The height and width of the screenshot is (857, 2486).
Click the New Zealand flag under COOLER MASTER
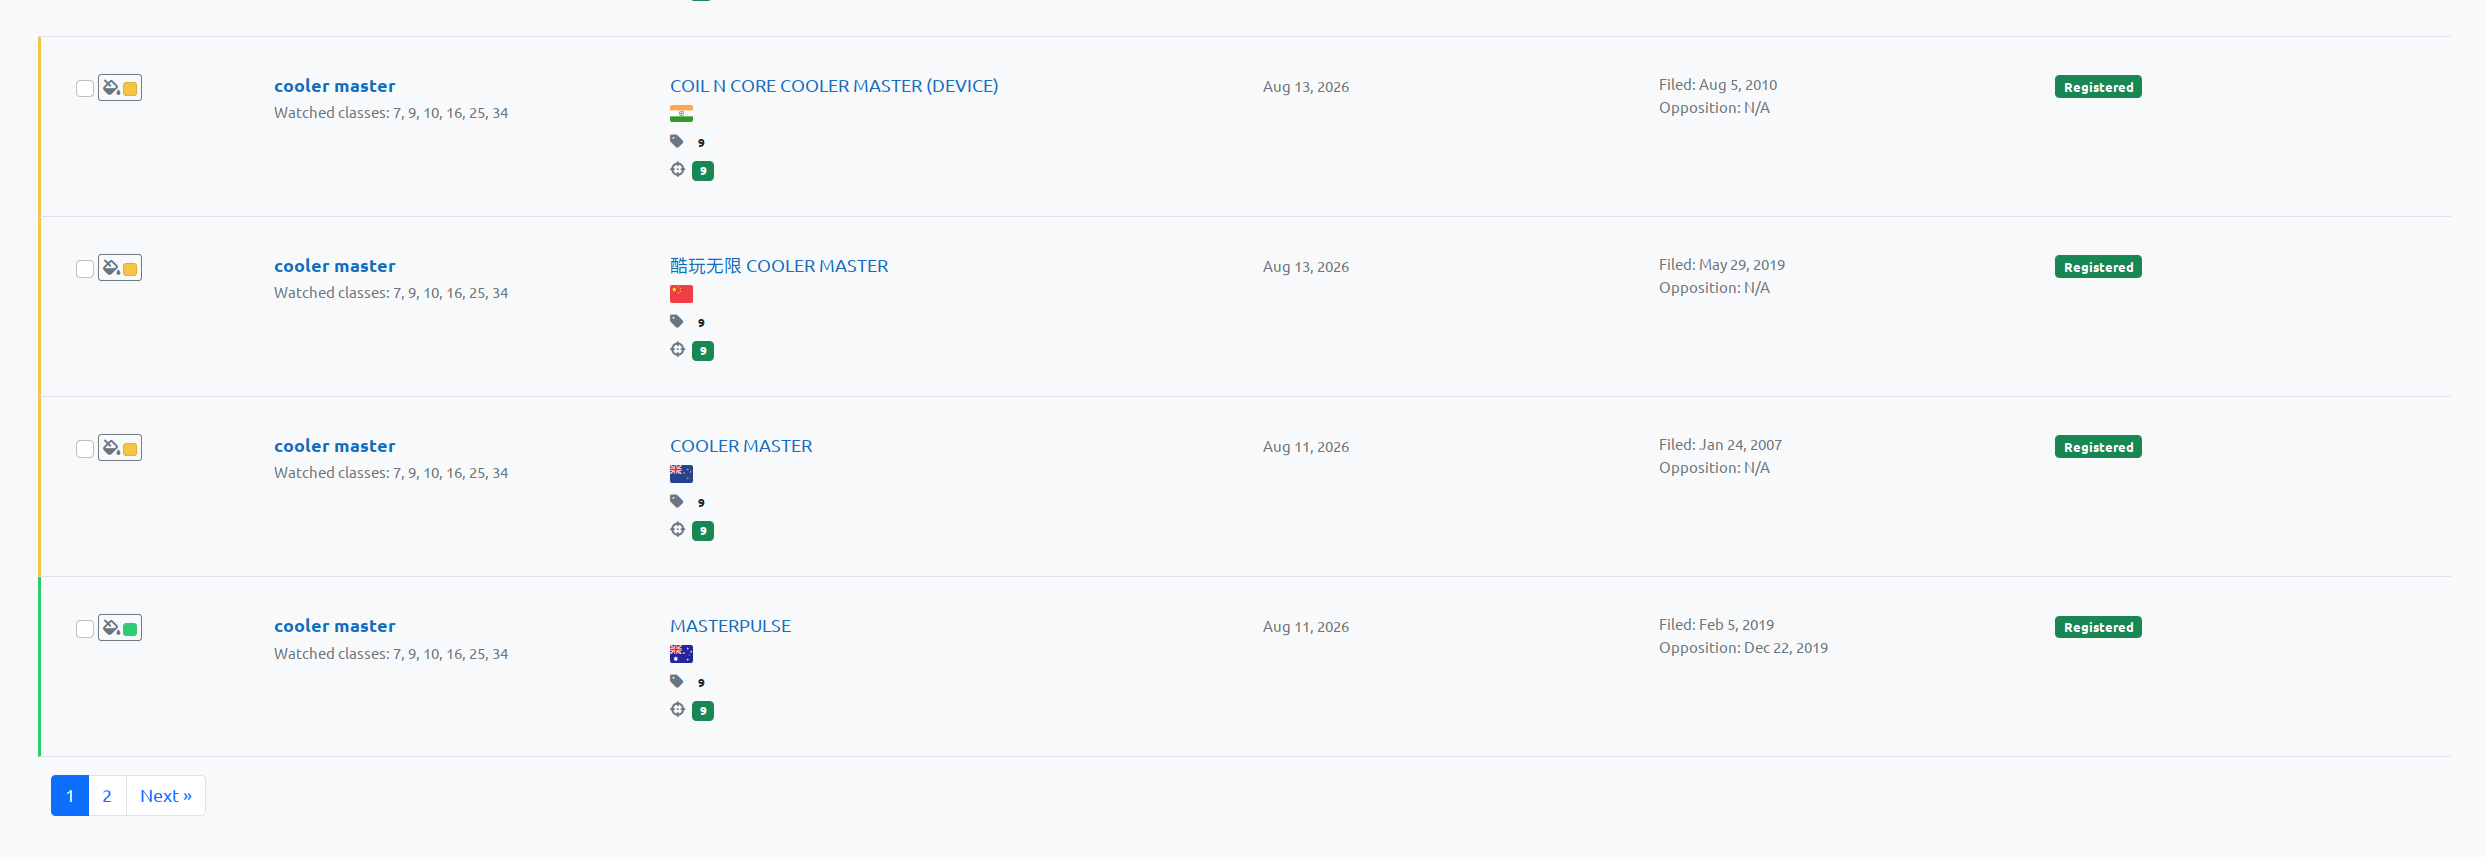click(x=681, y=474)
